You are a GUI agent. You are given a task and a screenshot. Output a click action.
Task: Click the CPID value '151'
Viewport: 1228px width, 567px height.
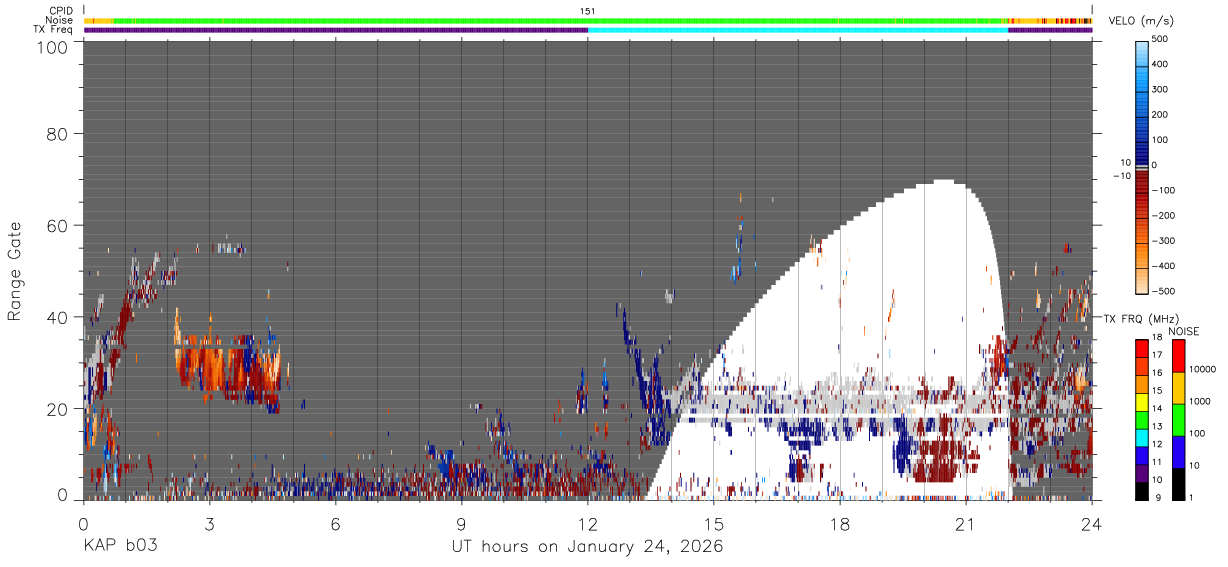tap(588, 11)
